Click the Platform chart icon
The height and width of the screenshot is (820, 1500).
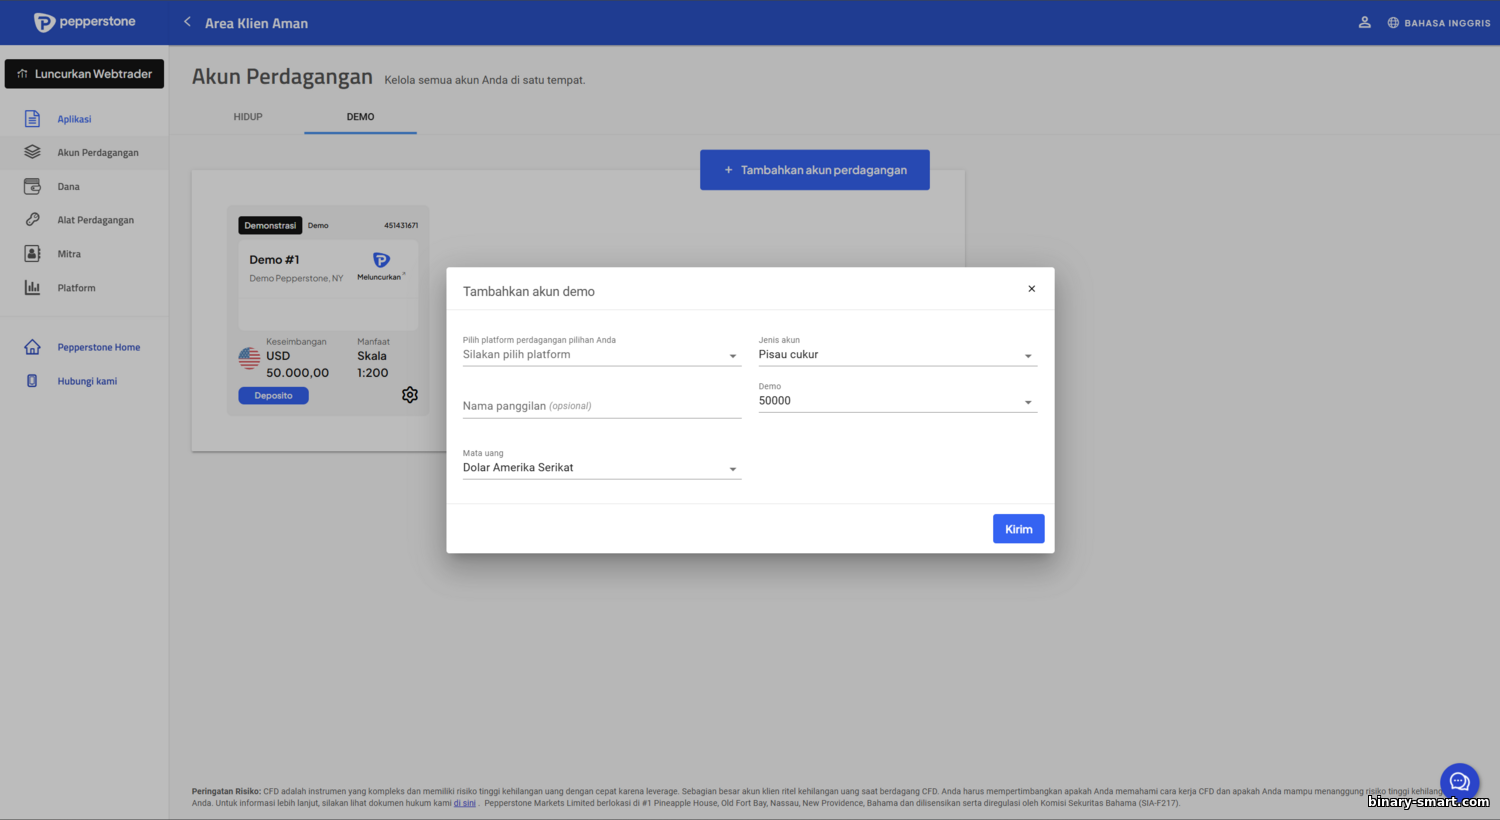(32, 288)
